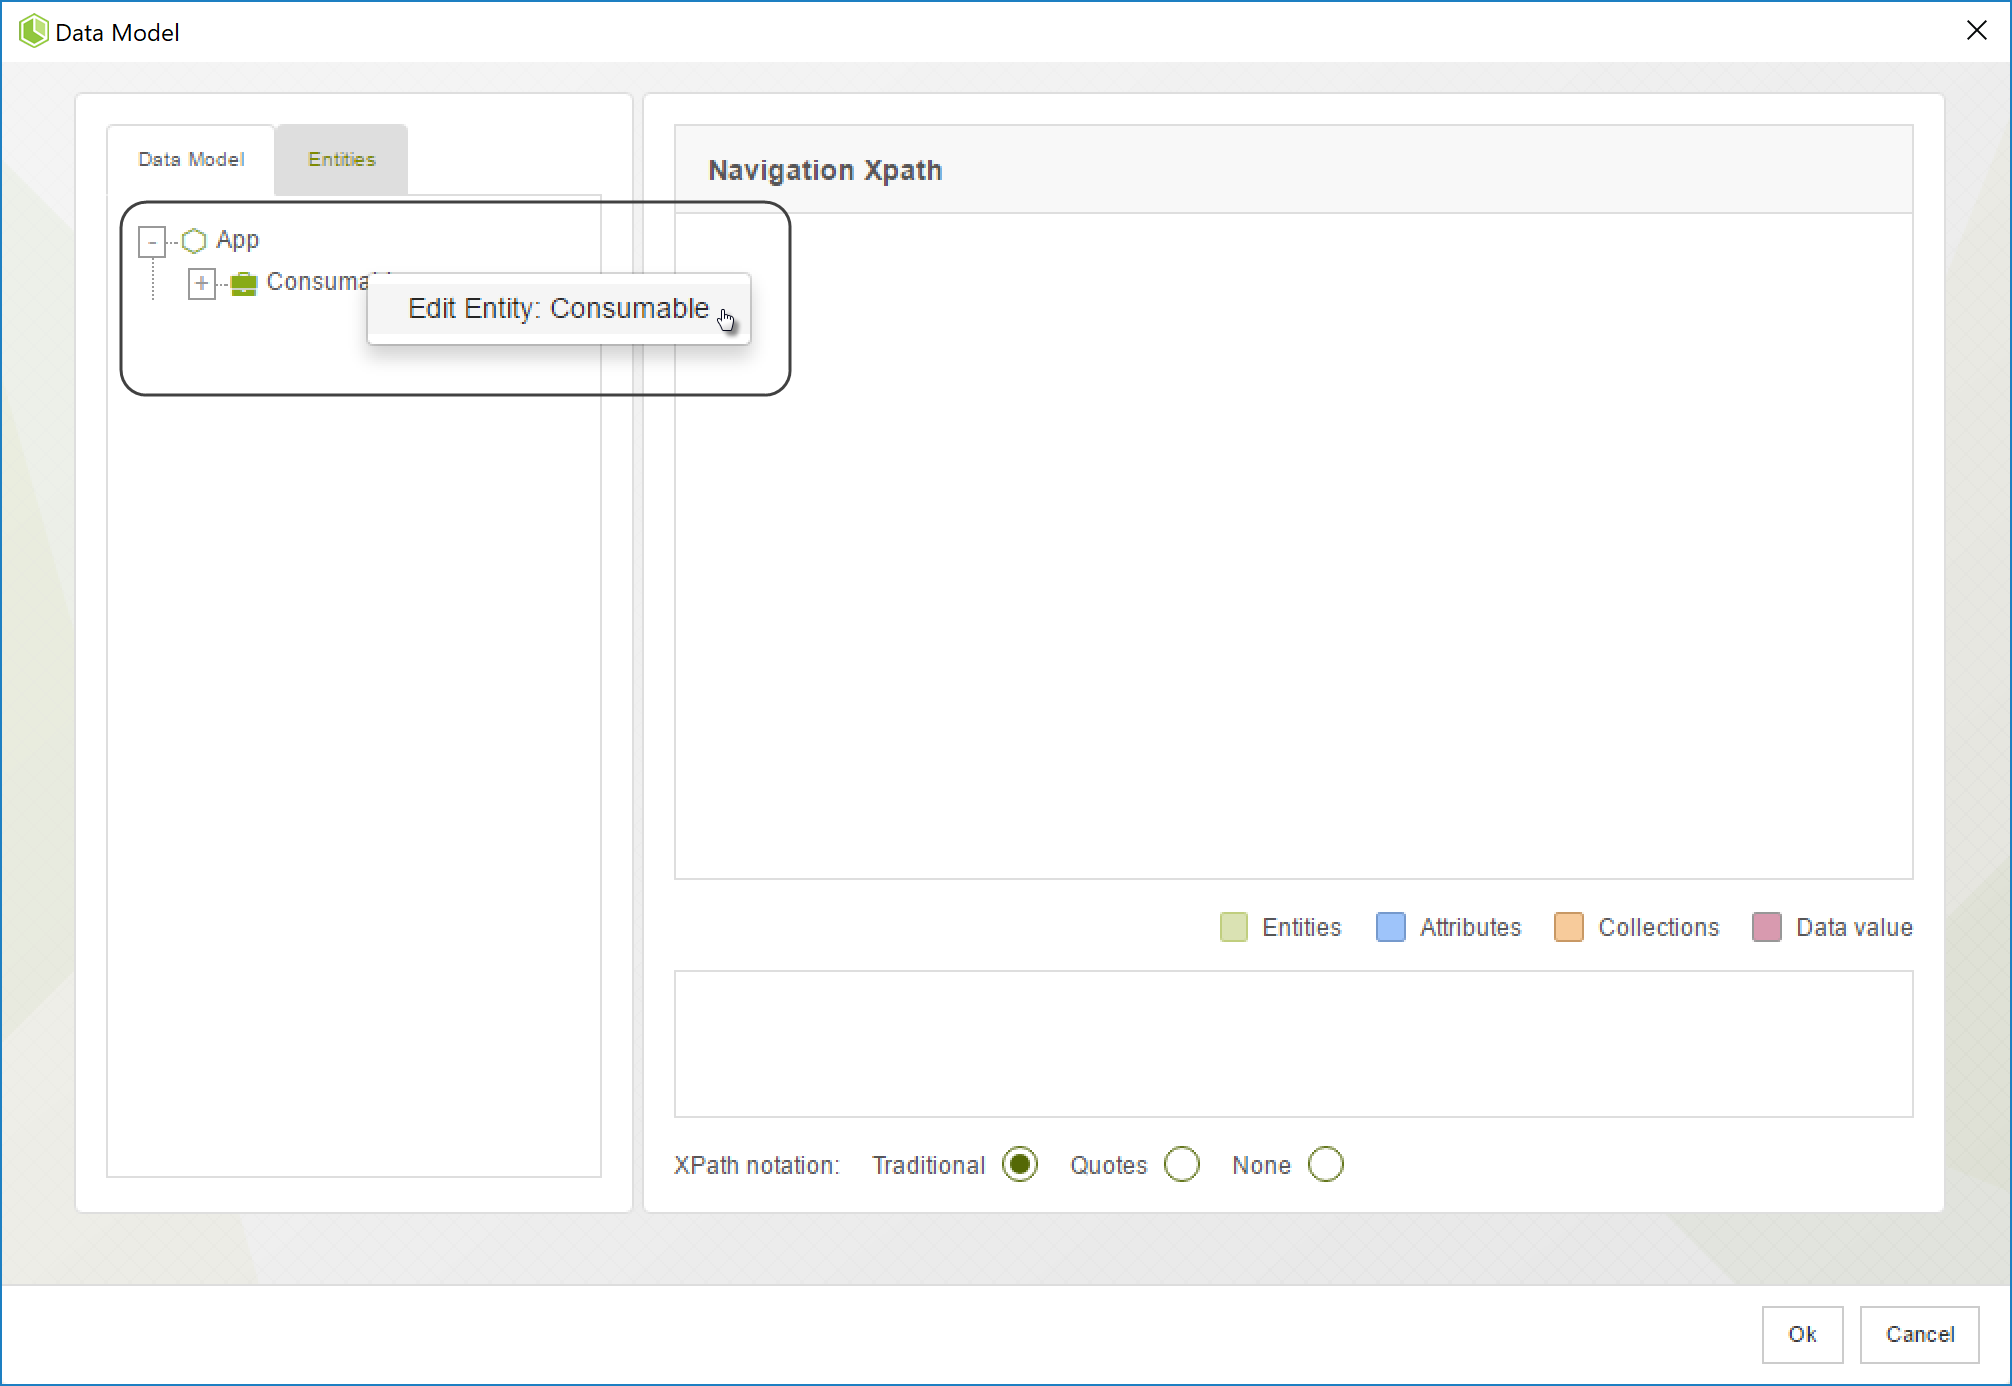Collapse the App tree node
The width and height of the screenshot is (2012, 1386).
tap(152, 242)
